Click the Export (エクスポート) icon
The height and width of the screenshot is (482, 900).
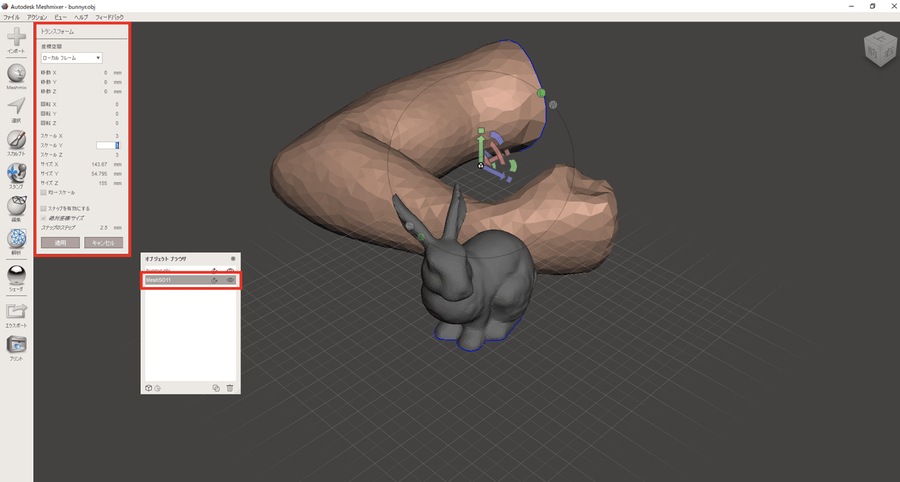pos(16,312)
